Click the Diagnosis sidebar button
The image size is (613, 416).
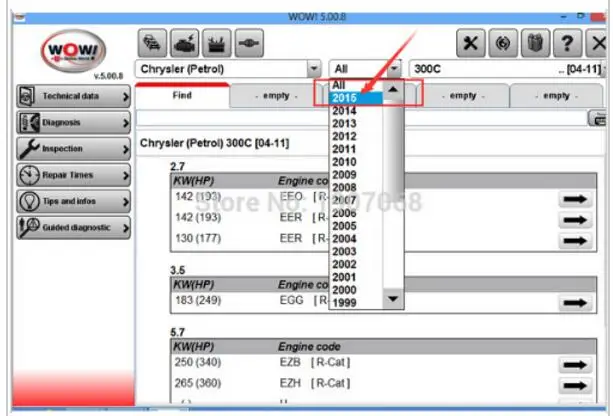73,122
